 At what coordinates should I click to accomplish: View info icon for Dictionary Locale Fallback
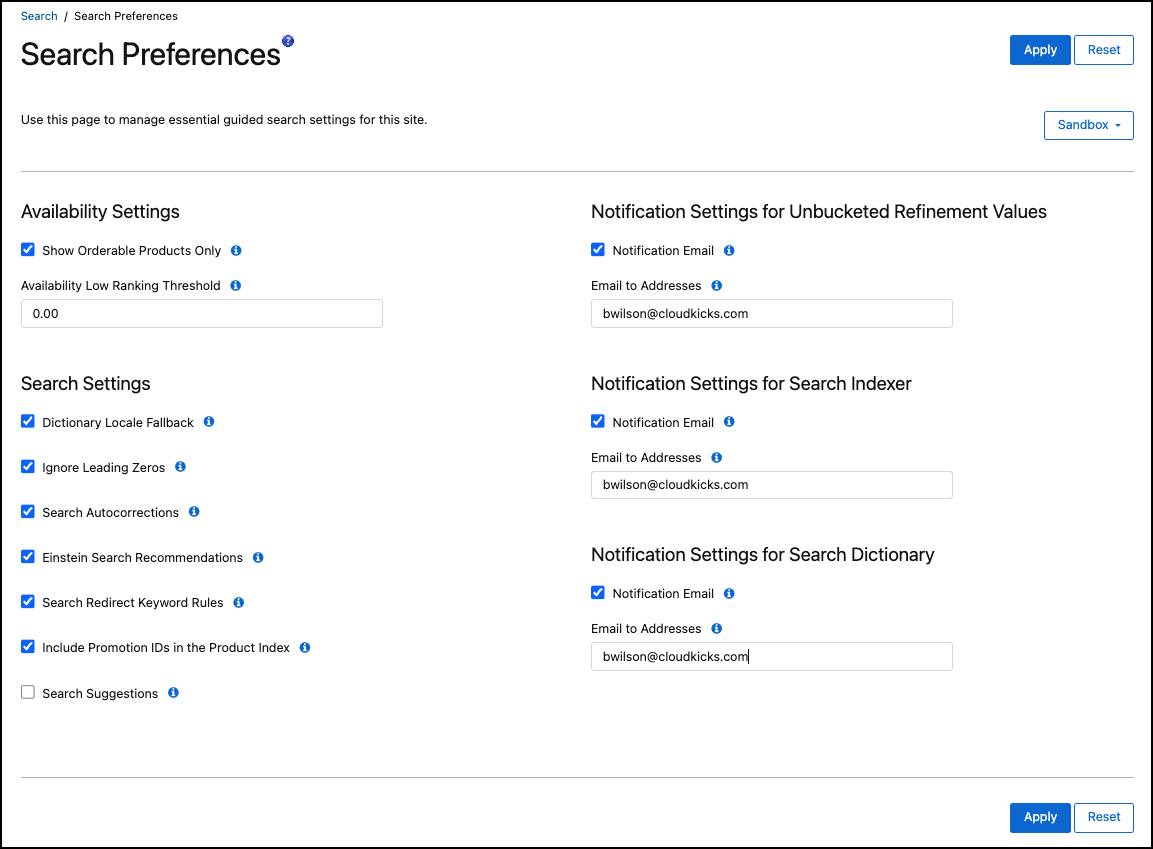tap(209, 422)
